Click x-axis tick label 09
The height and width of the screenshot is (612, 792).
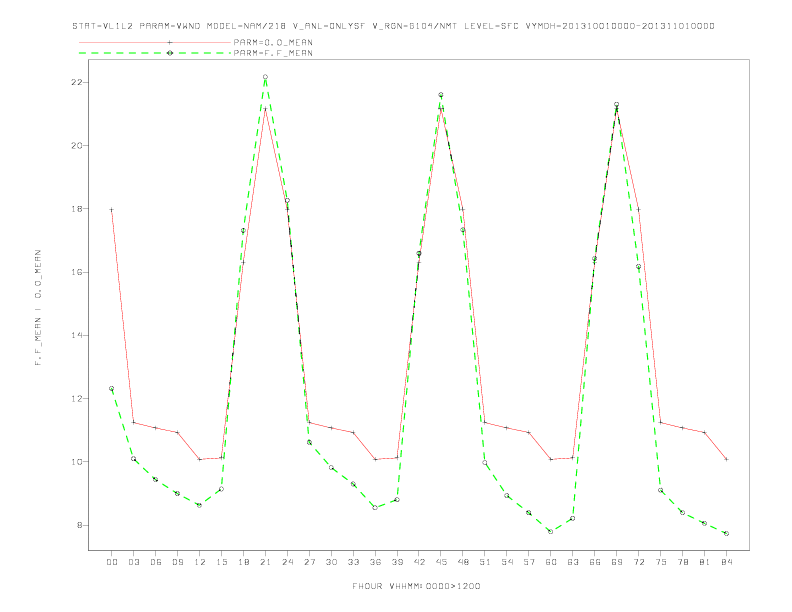click(x=177, y=562)
